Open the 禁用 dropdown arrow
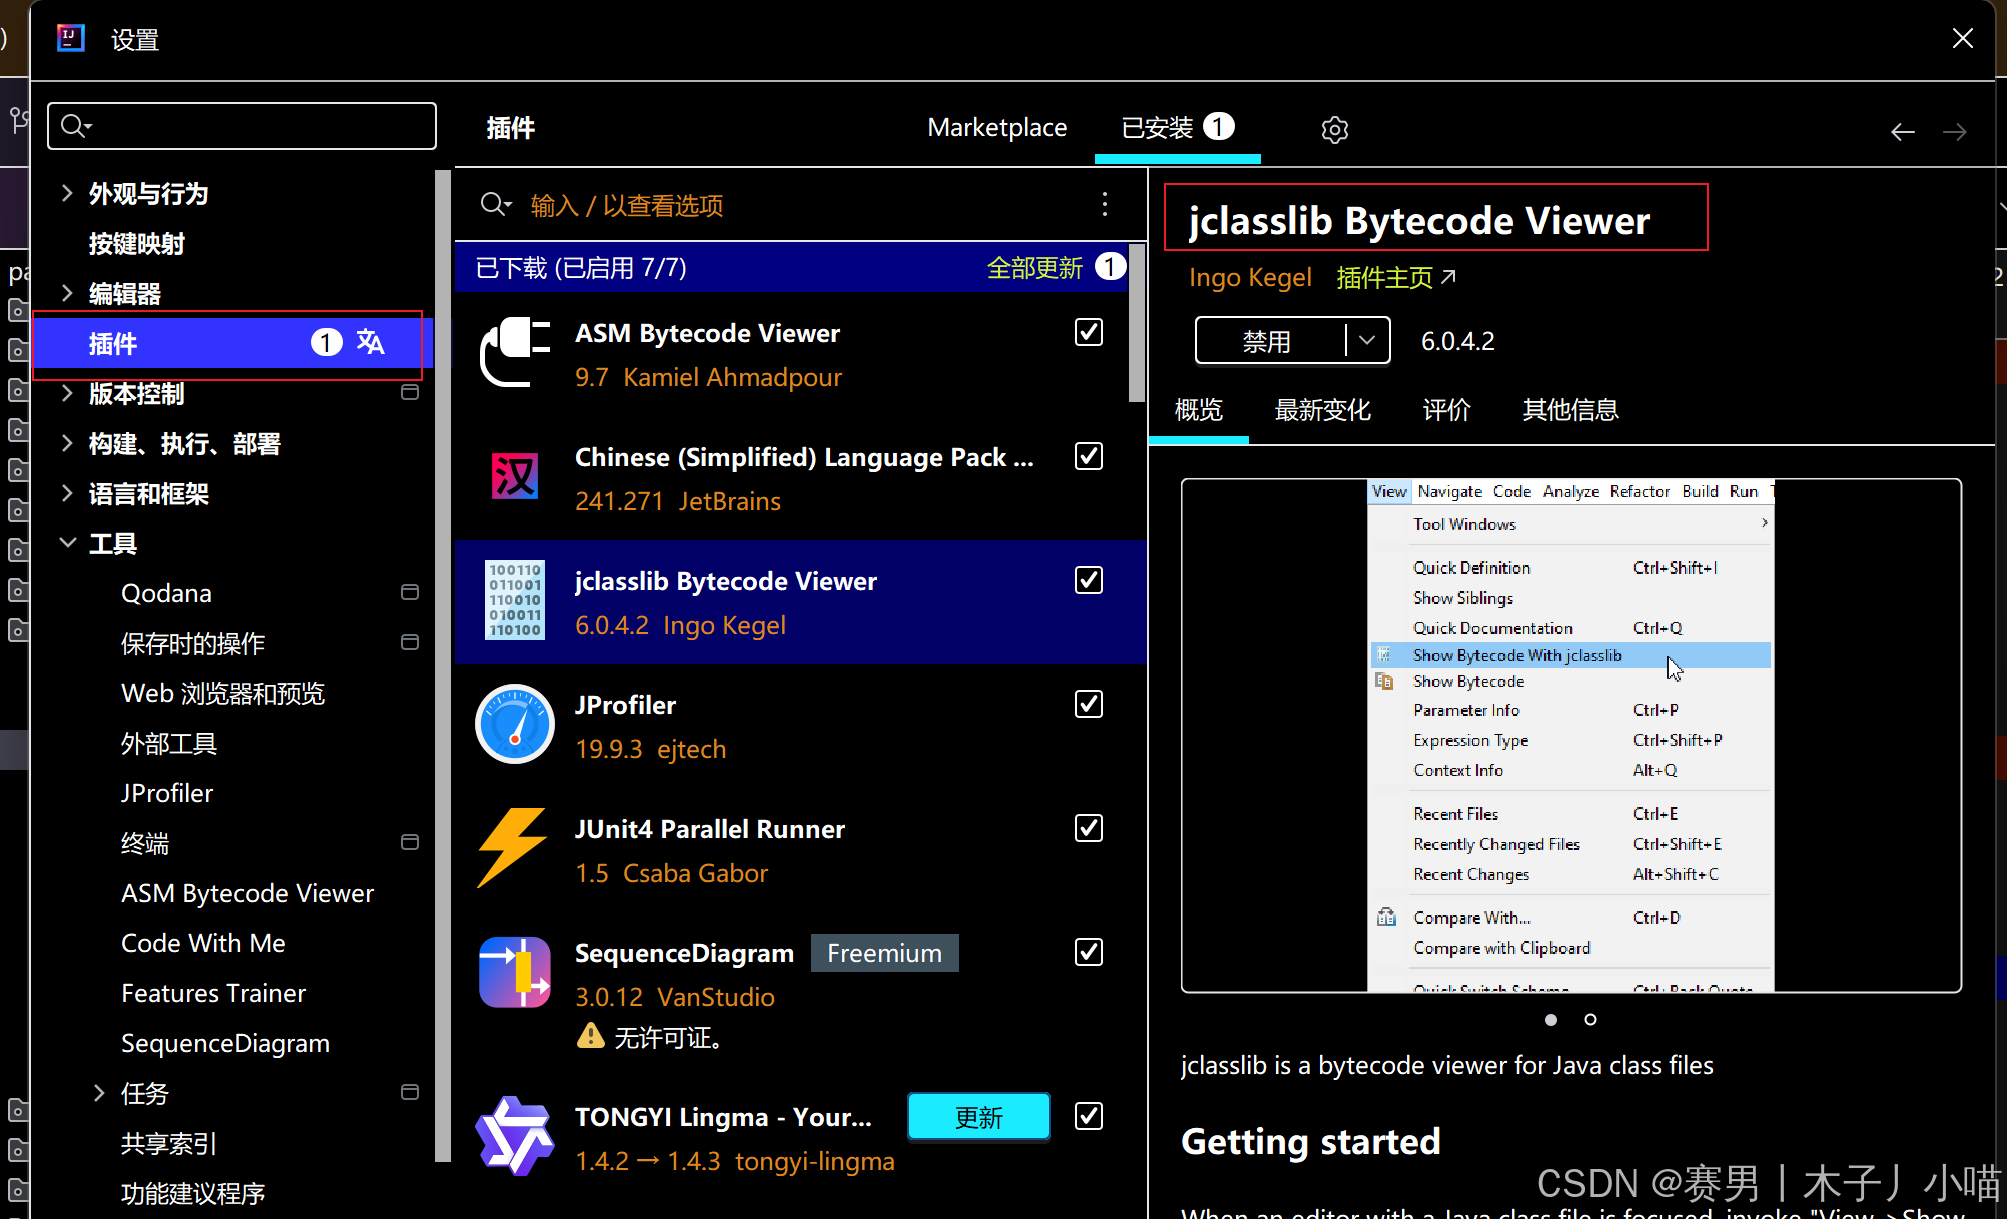The width and height of the screenshot is (2007, 1219). tap(1367, 341)
